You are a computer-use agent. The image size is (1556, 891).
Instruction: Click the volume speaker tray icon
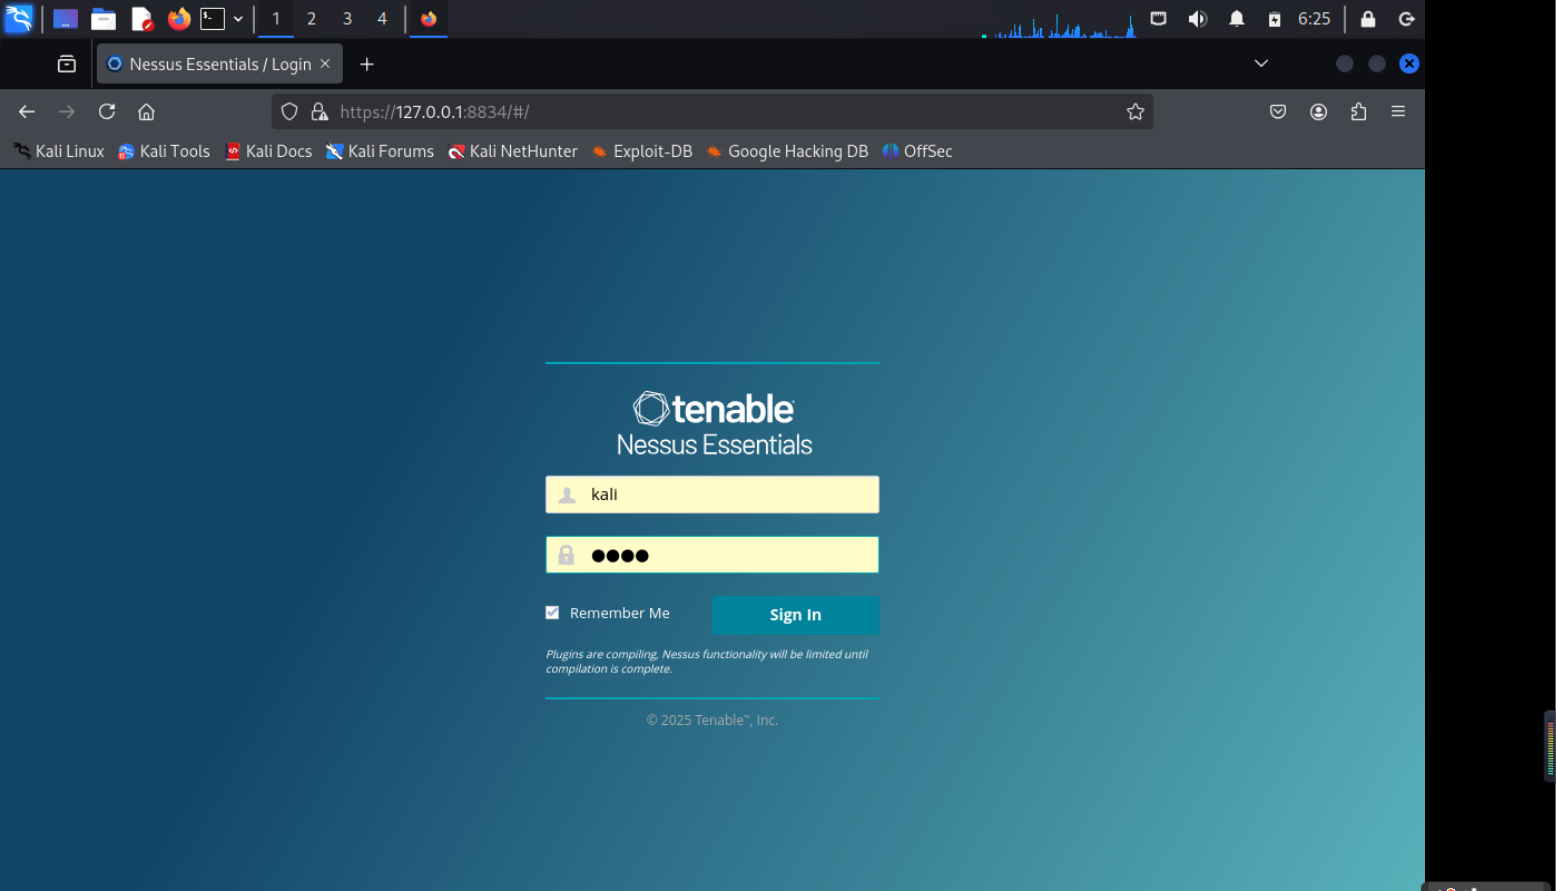tap(1197, 19)
